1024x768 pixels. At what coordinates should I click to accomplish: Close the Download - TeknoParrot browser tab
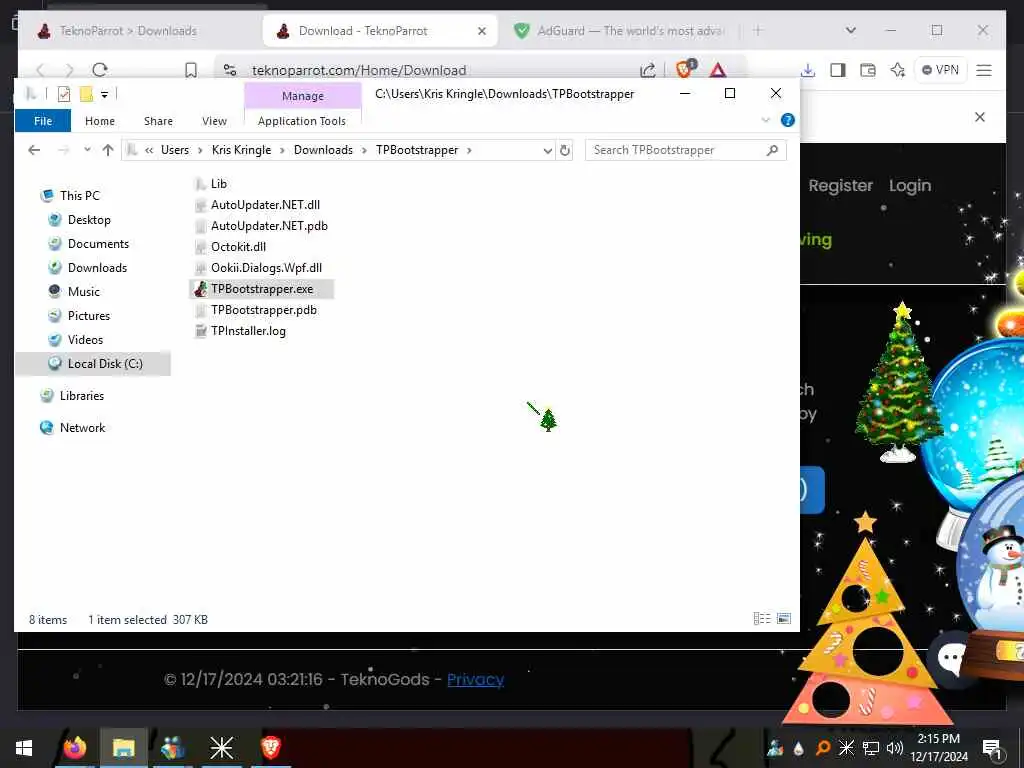(482, 31)
